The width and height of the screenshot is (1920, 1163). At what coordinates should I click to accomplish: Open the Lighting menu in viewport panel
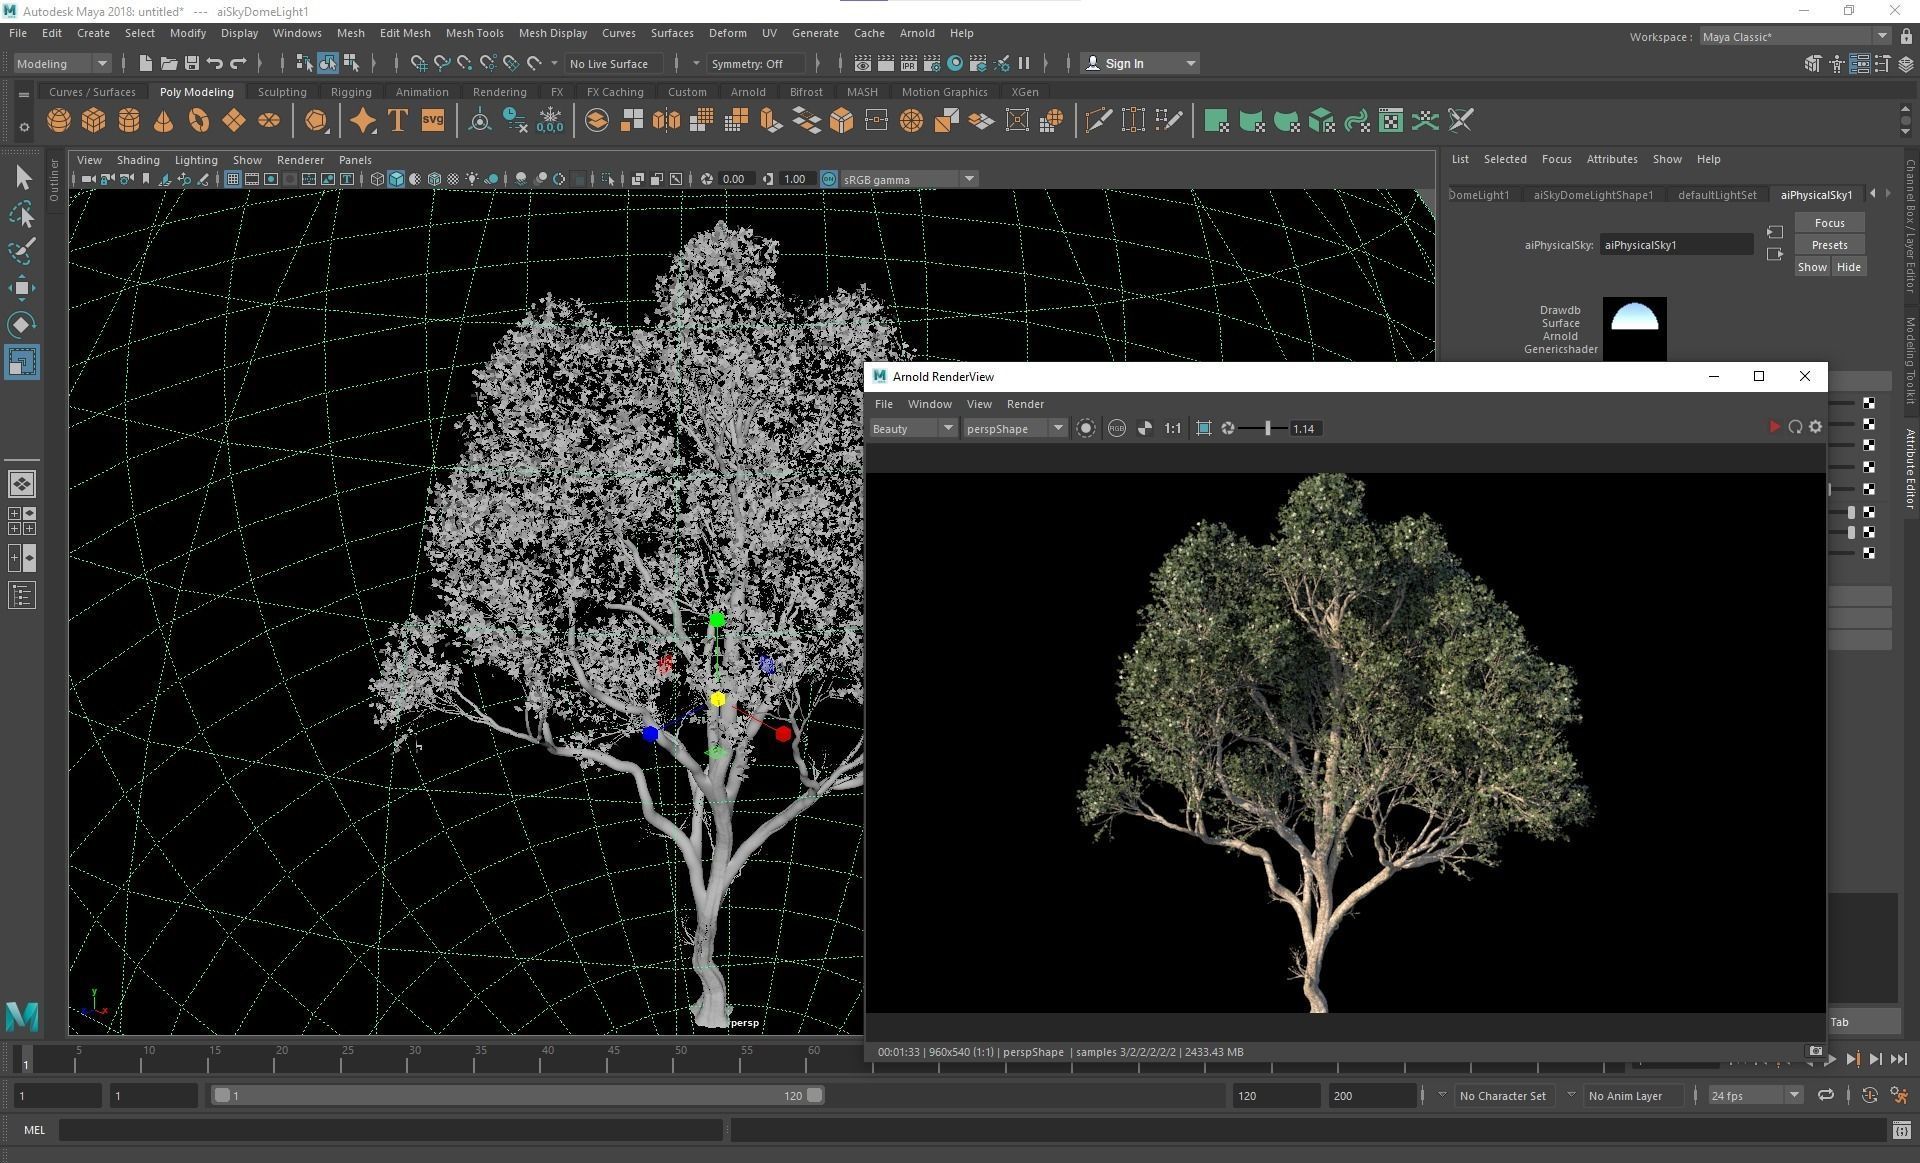tap(195, 160)
